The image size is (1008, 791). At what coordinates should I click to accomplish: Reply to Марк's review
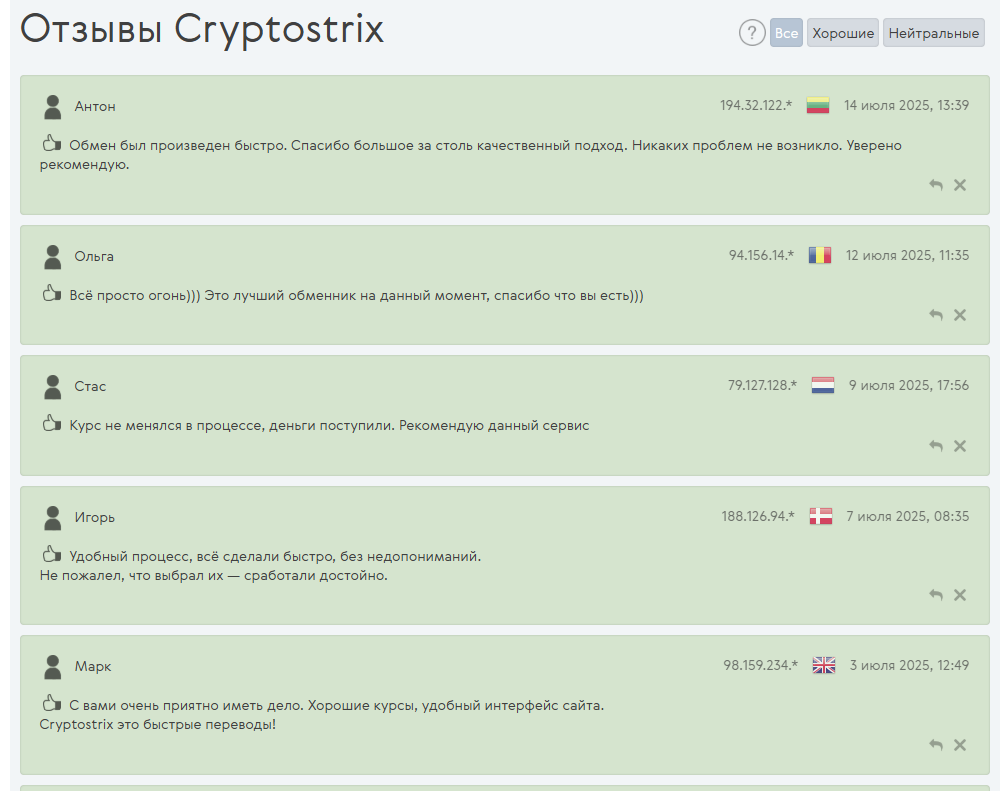pos(936,745)
